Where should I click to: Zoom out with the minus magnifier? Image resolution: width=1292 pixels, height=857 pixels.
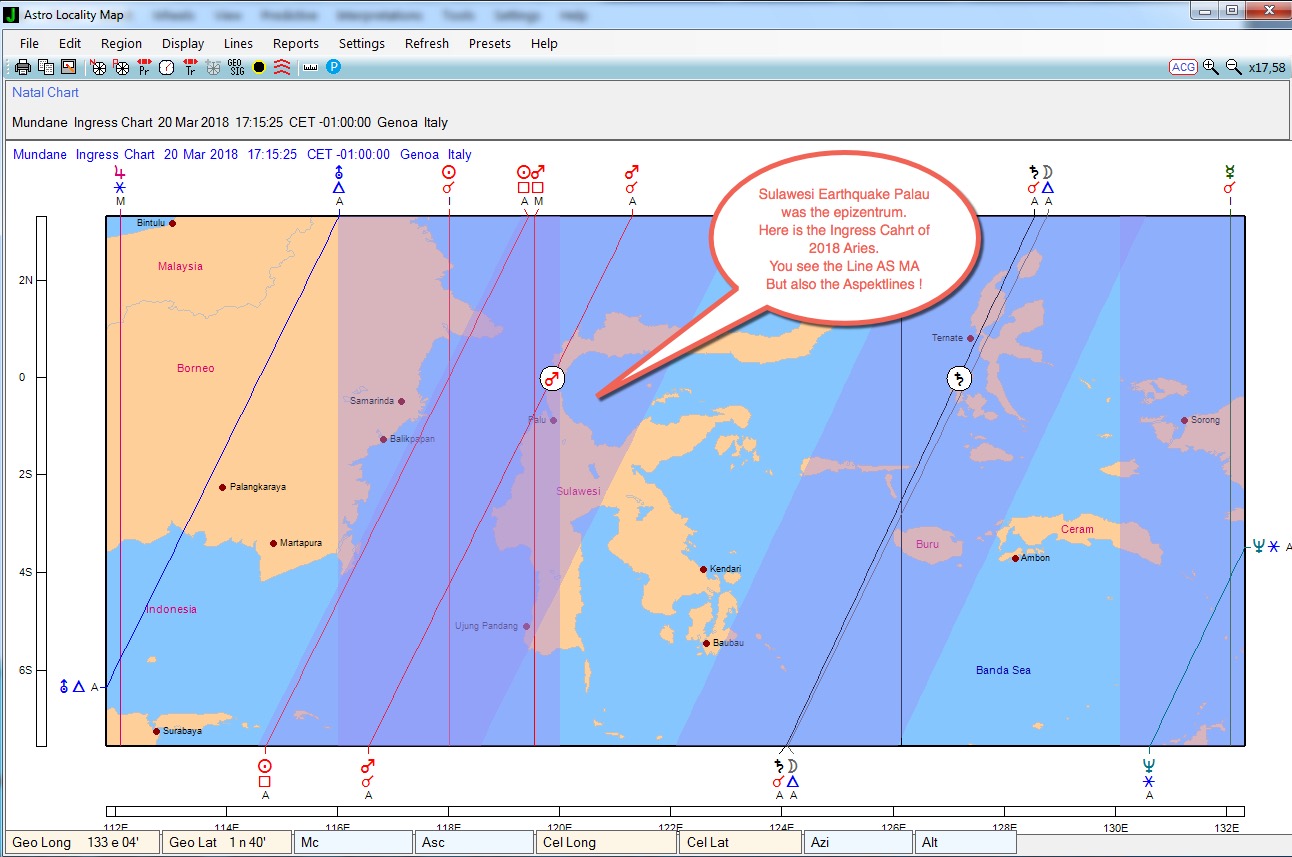1234,67
